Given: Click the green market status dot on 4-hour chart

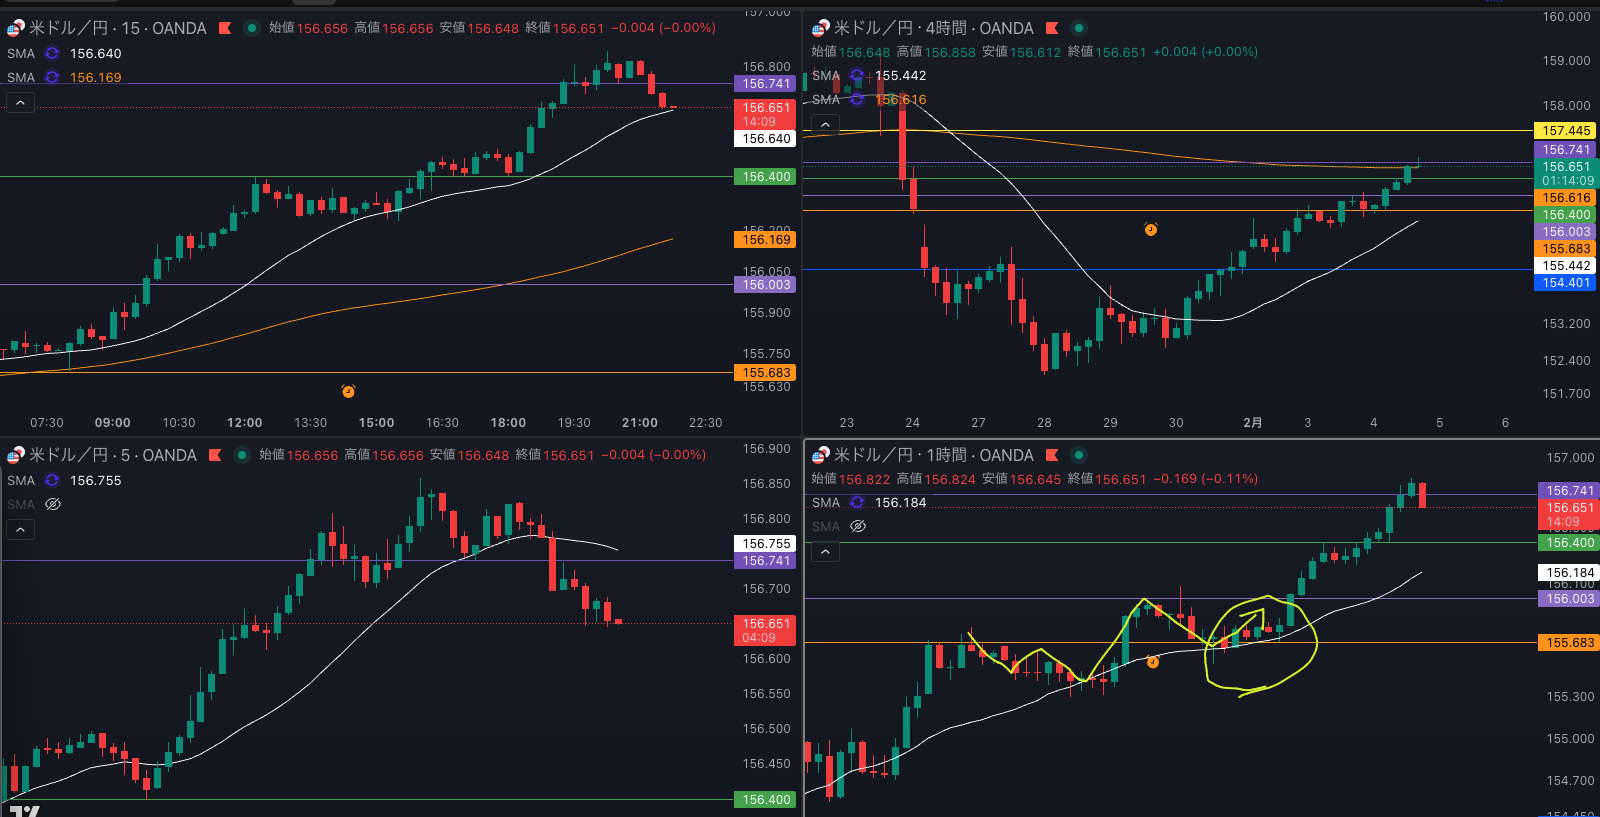Looking at the screenshot, I should (1078, 28).
